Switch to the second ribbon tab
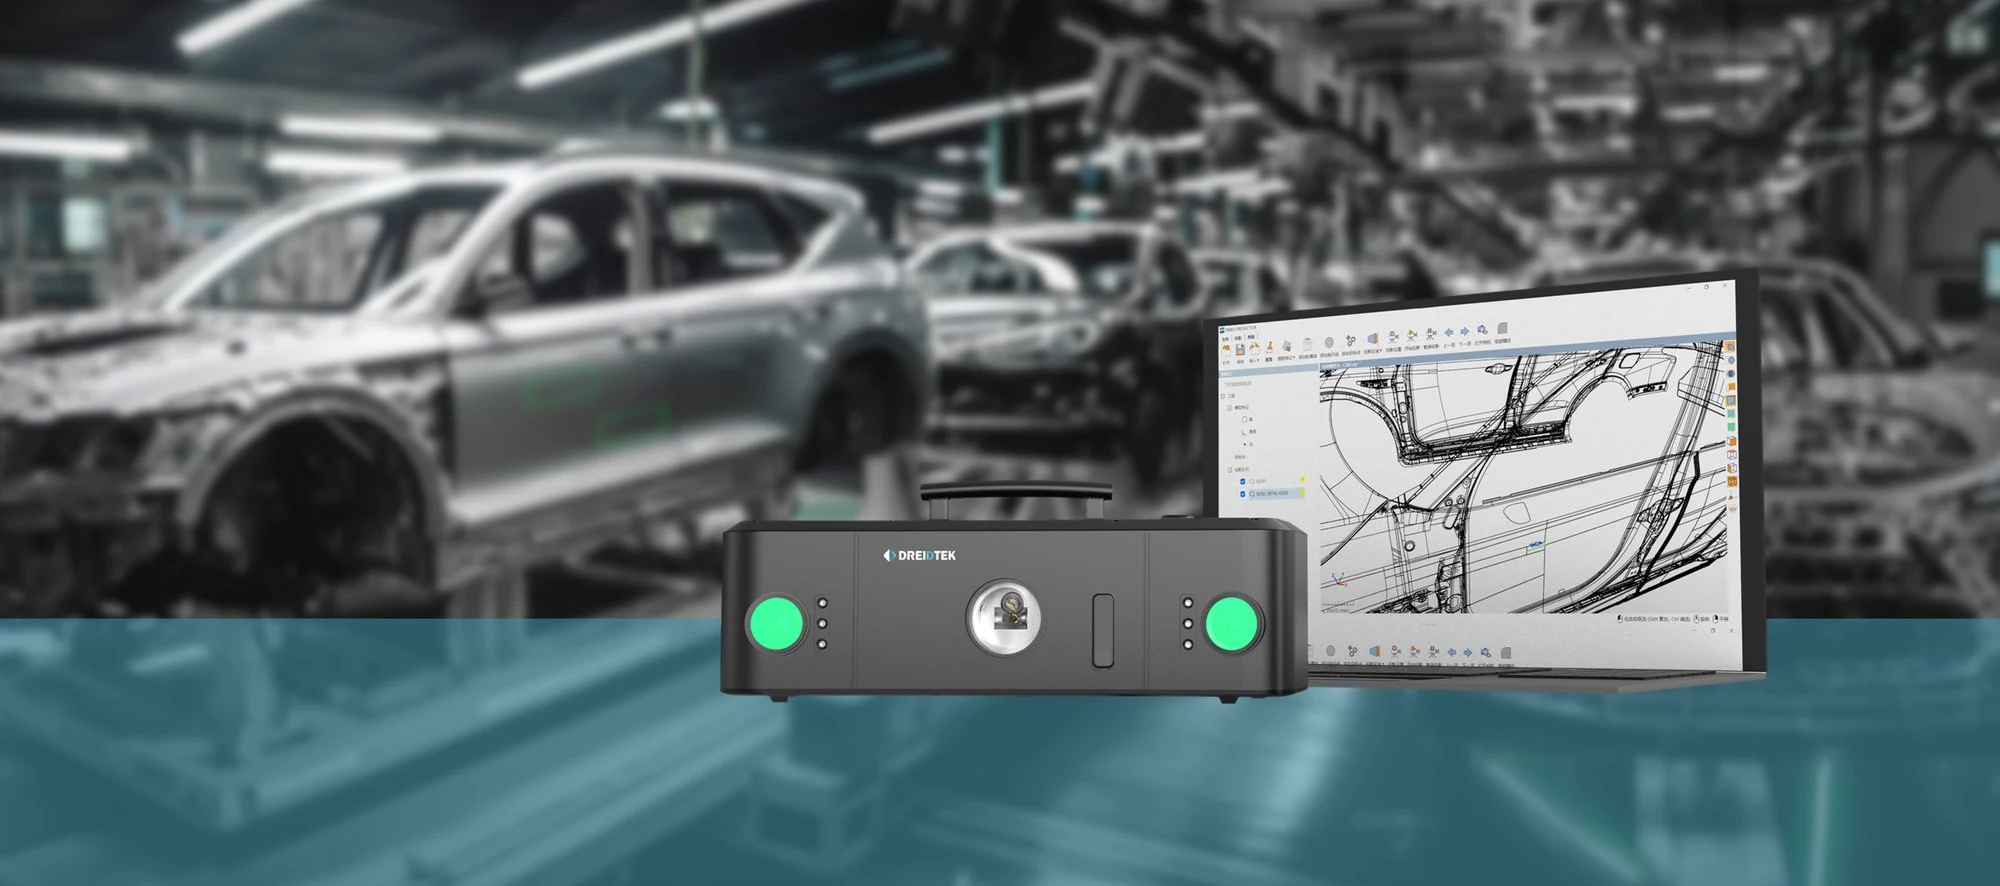The height and width of the screenshot is (886, 2000). [x=1238, y=338]
